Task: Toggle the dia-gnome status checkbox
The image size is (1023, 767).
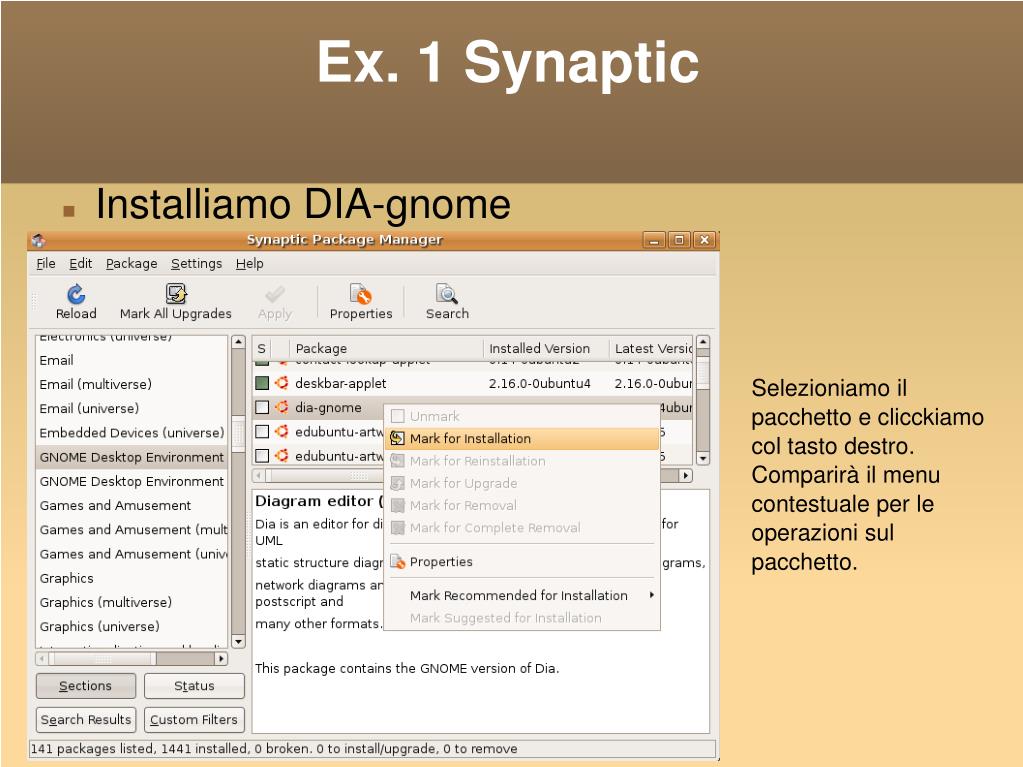Action: pyautogui.click(x=262, y=407)
